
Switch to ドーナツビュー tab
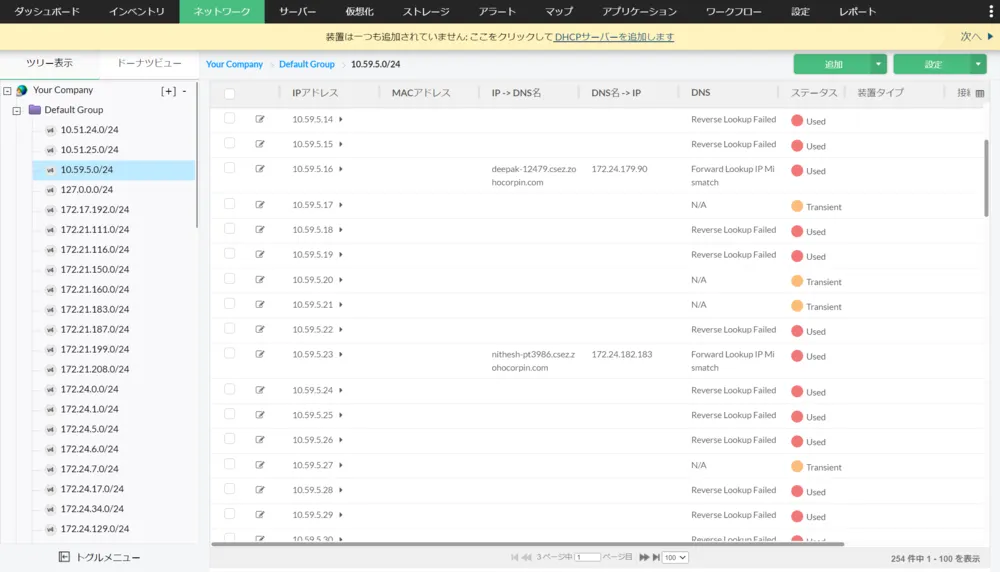click(149, 62)
